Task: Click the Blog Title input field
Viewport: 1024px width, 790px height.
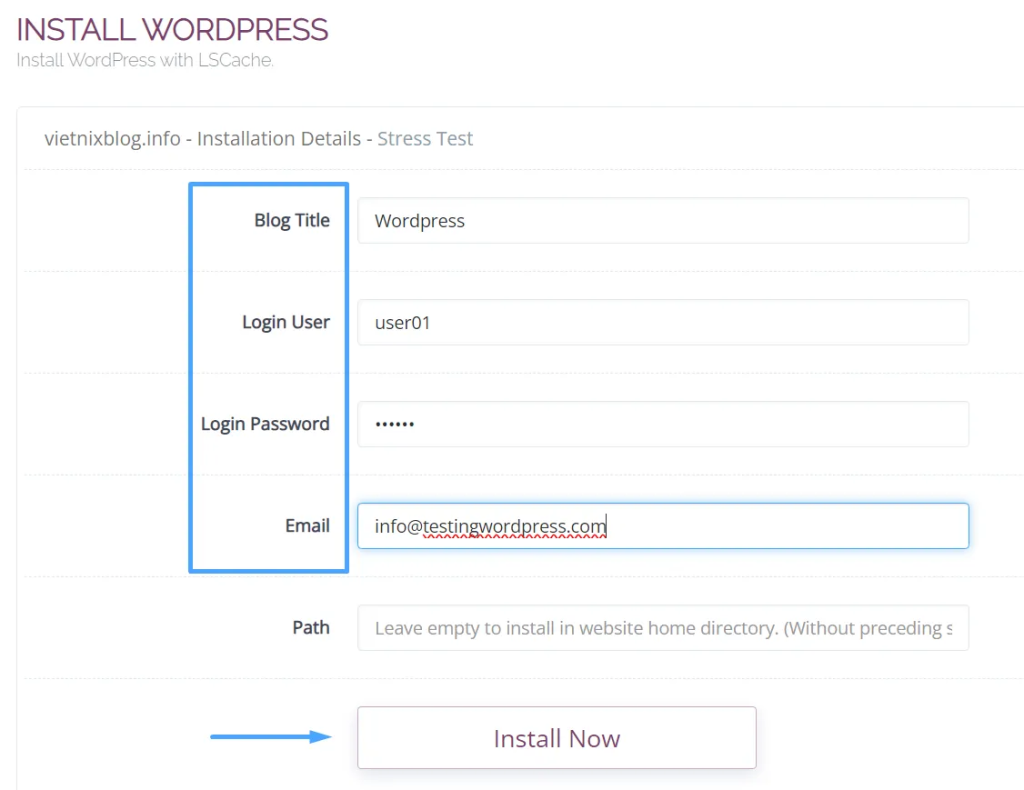Action: (662, 221)
